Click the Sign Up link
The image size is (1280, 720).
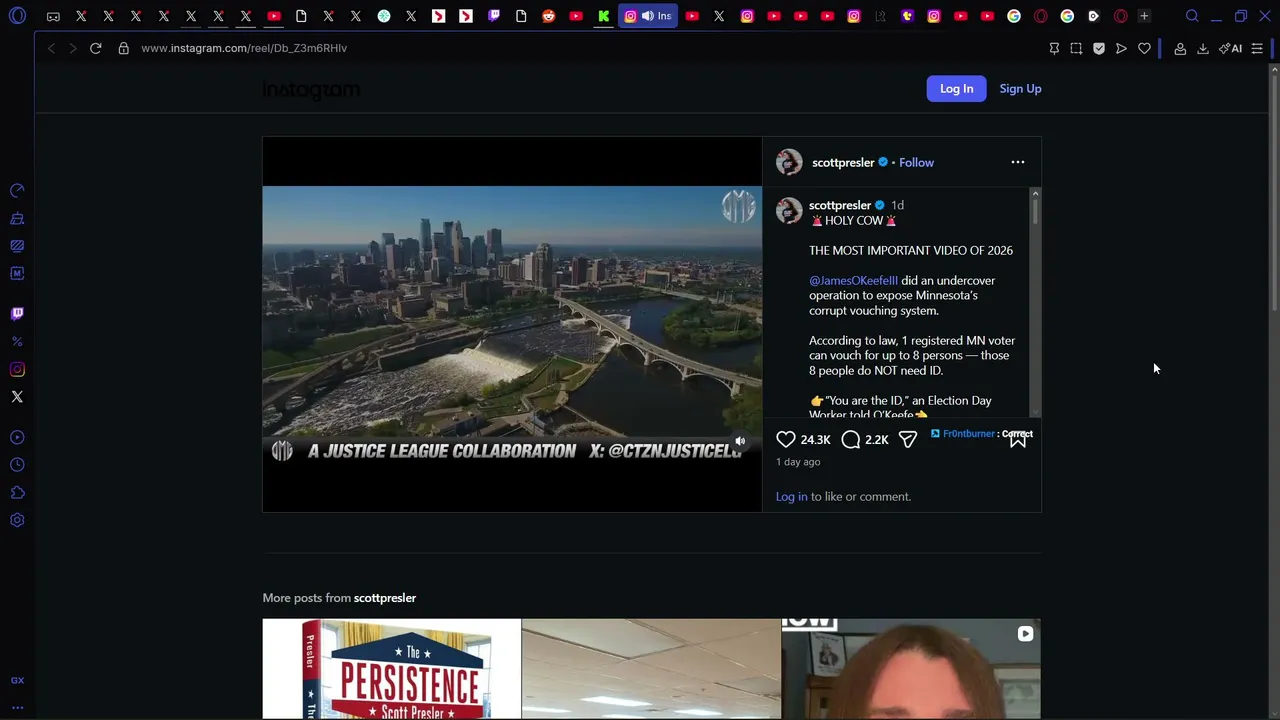coord(1020,88)
